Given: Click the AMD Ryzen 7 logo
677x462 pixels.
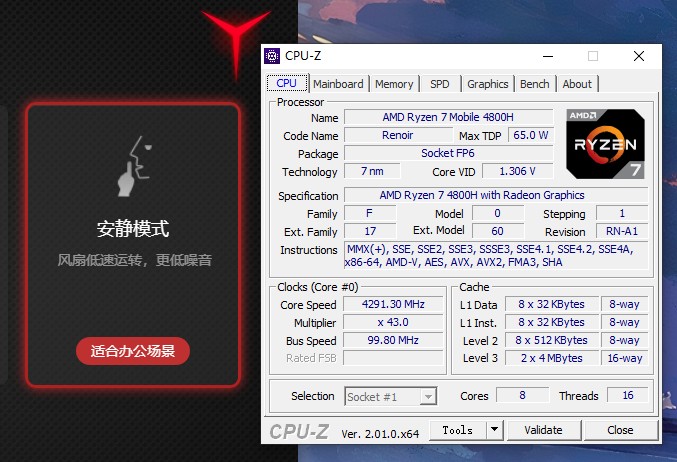Looking at the screenshot, I should pos(605,146).
